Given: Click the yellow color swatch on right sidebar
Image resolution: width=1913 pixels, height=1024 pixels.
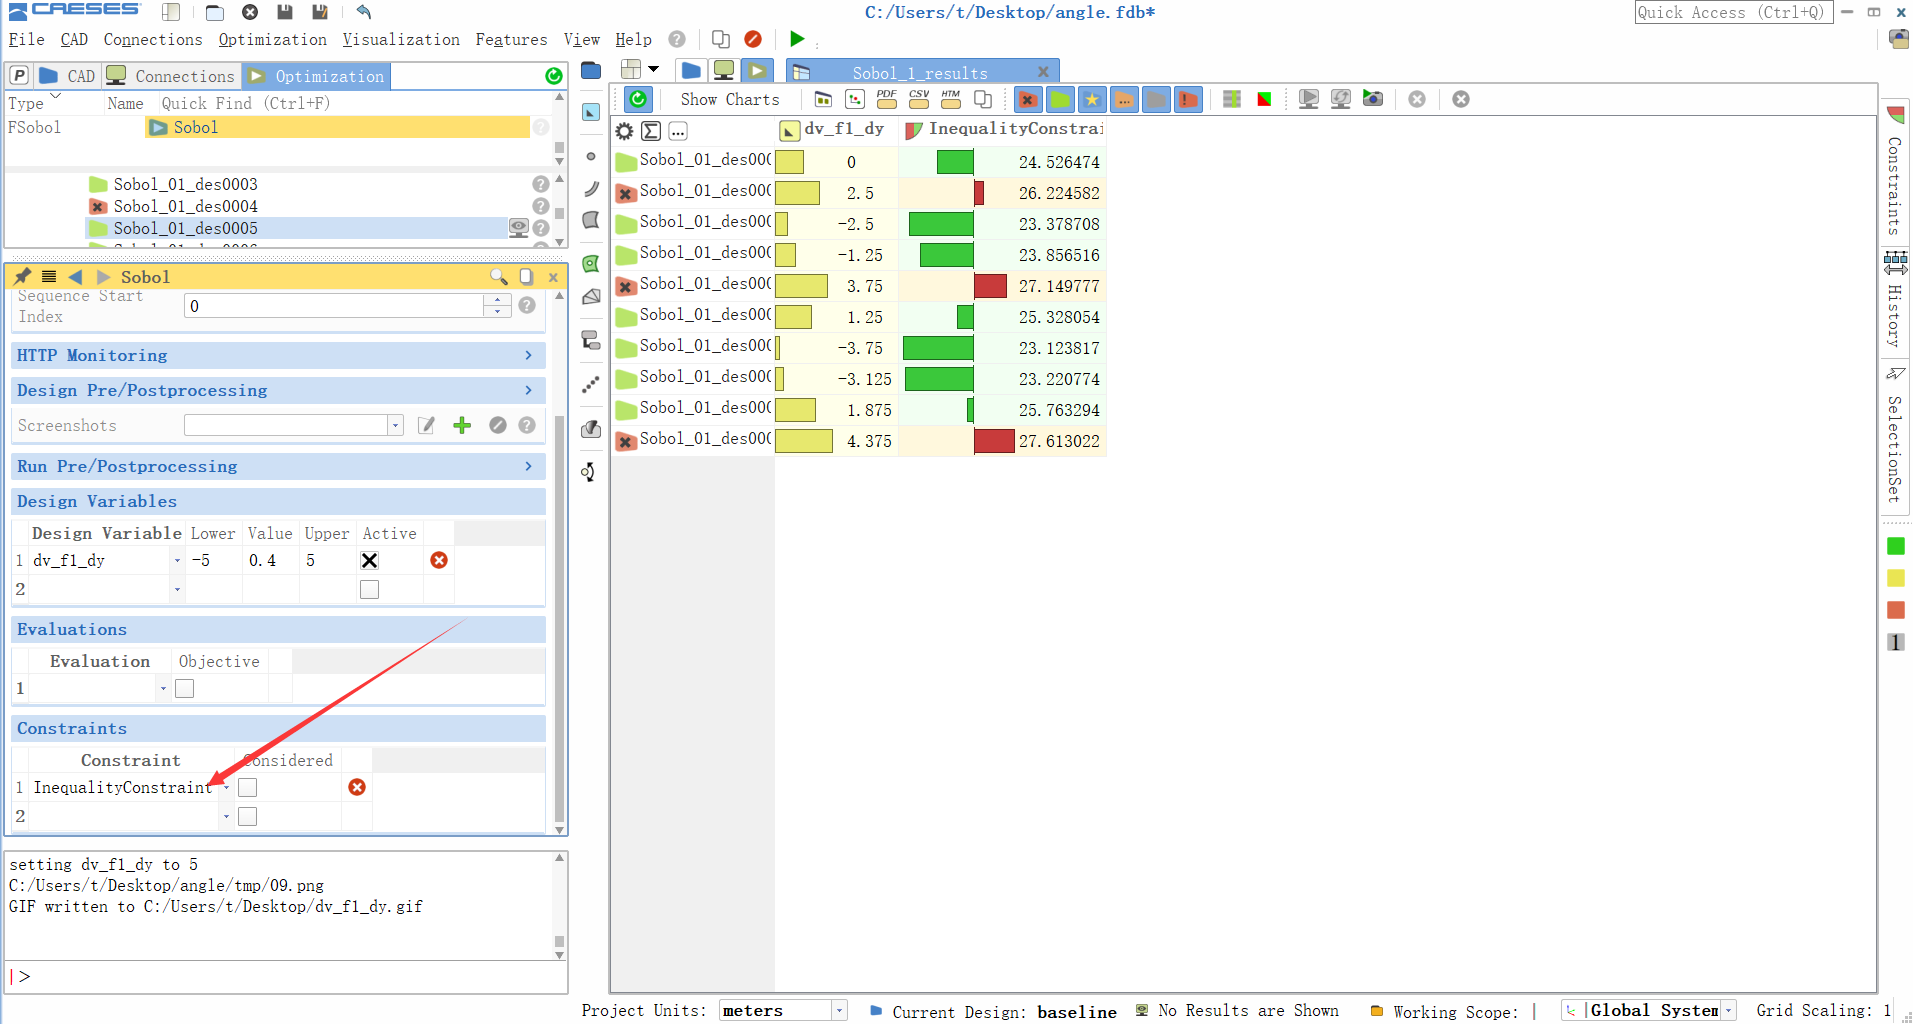Looking at the screenshot, I should (1896, 578).
